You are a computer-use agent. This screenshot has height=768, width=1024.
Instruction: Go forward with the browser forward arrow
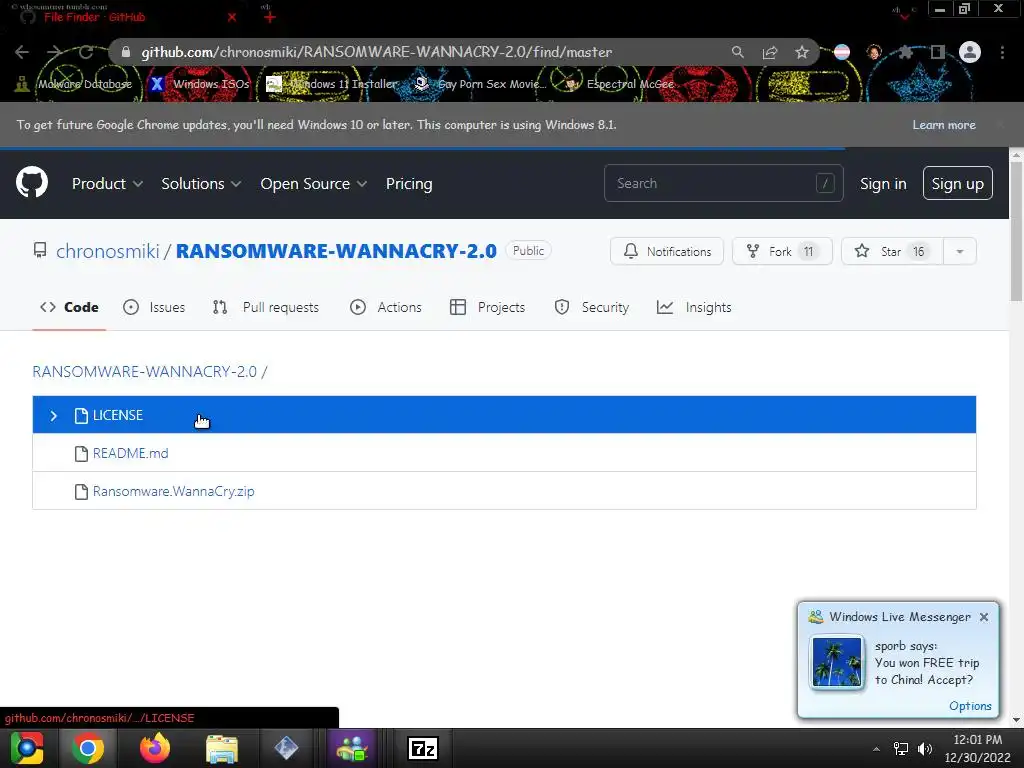54,52
